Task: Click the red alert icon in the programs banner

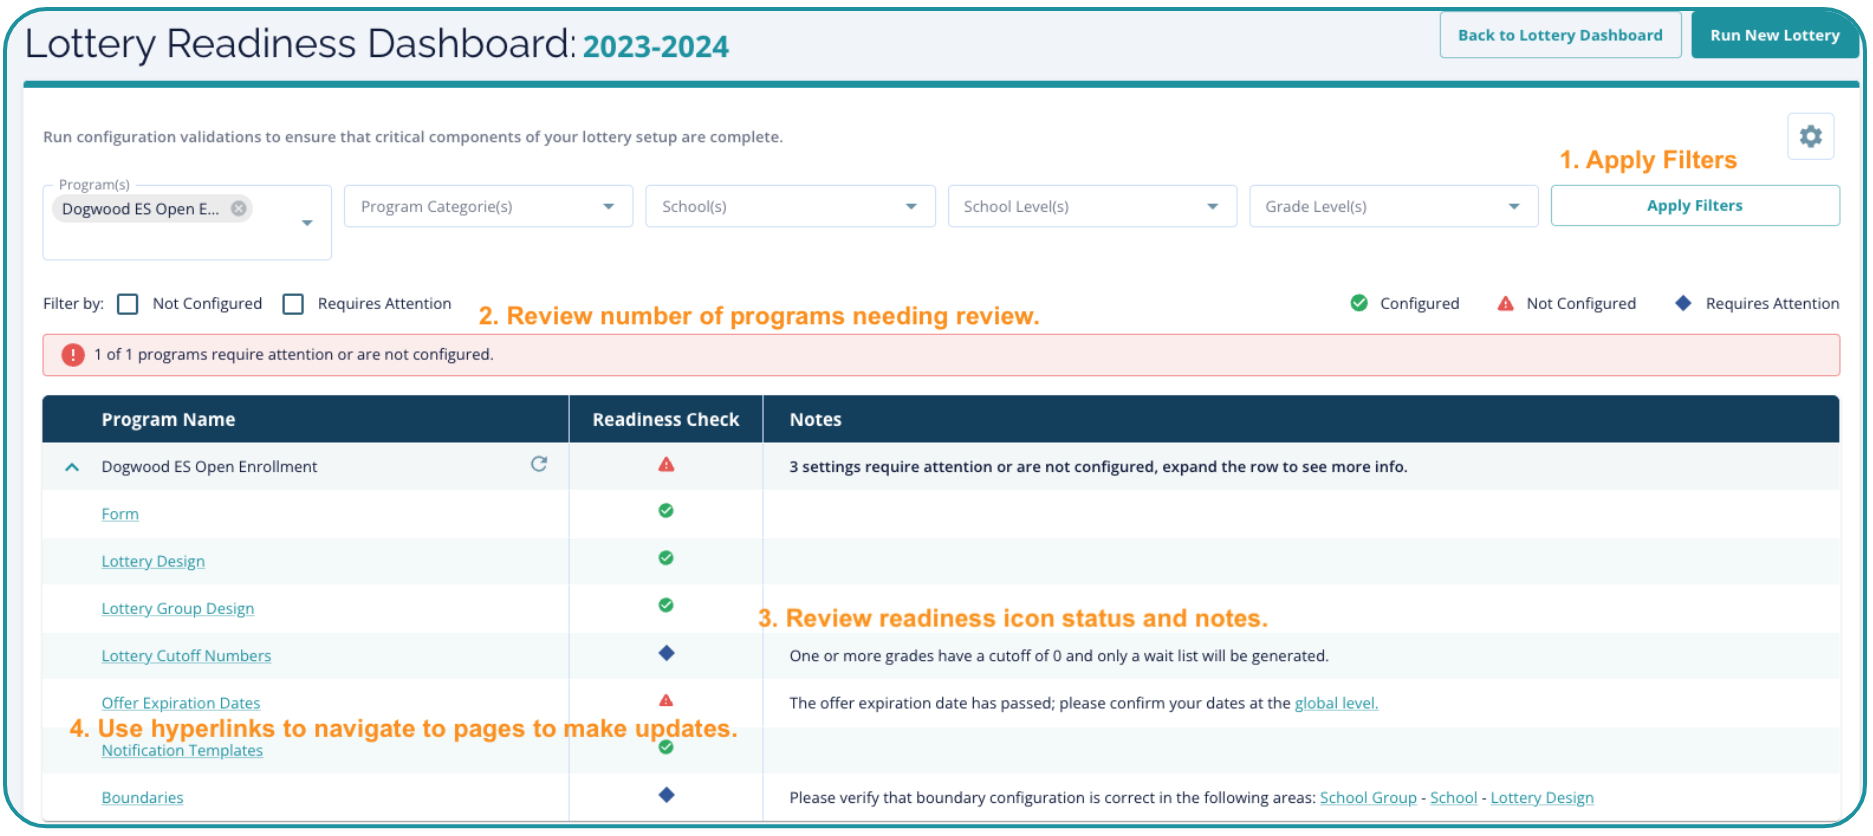Action: pos(73,355)
